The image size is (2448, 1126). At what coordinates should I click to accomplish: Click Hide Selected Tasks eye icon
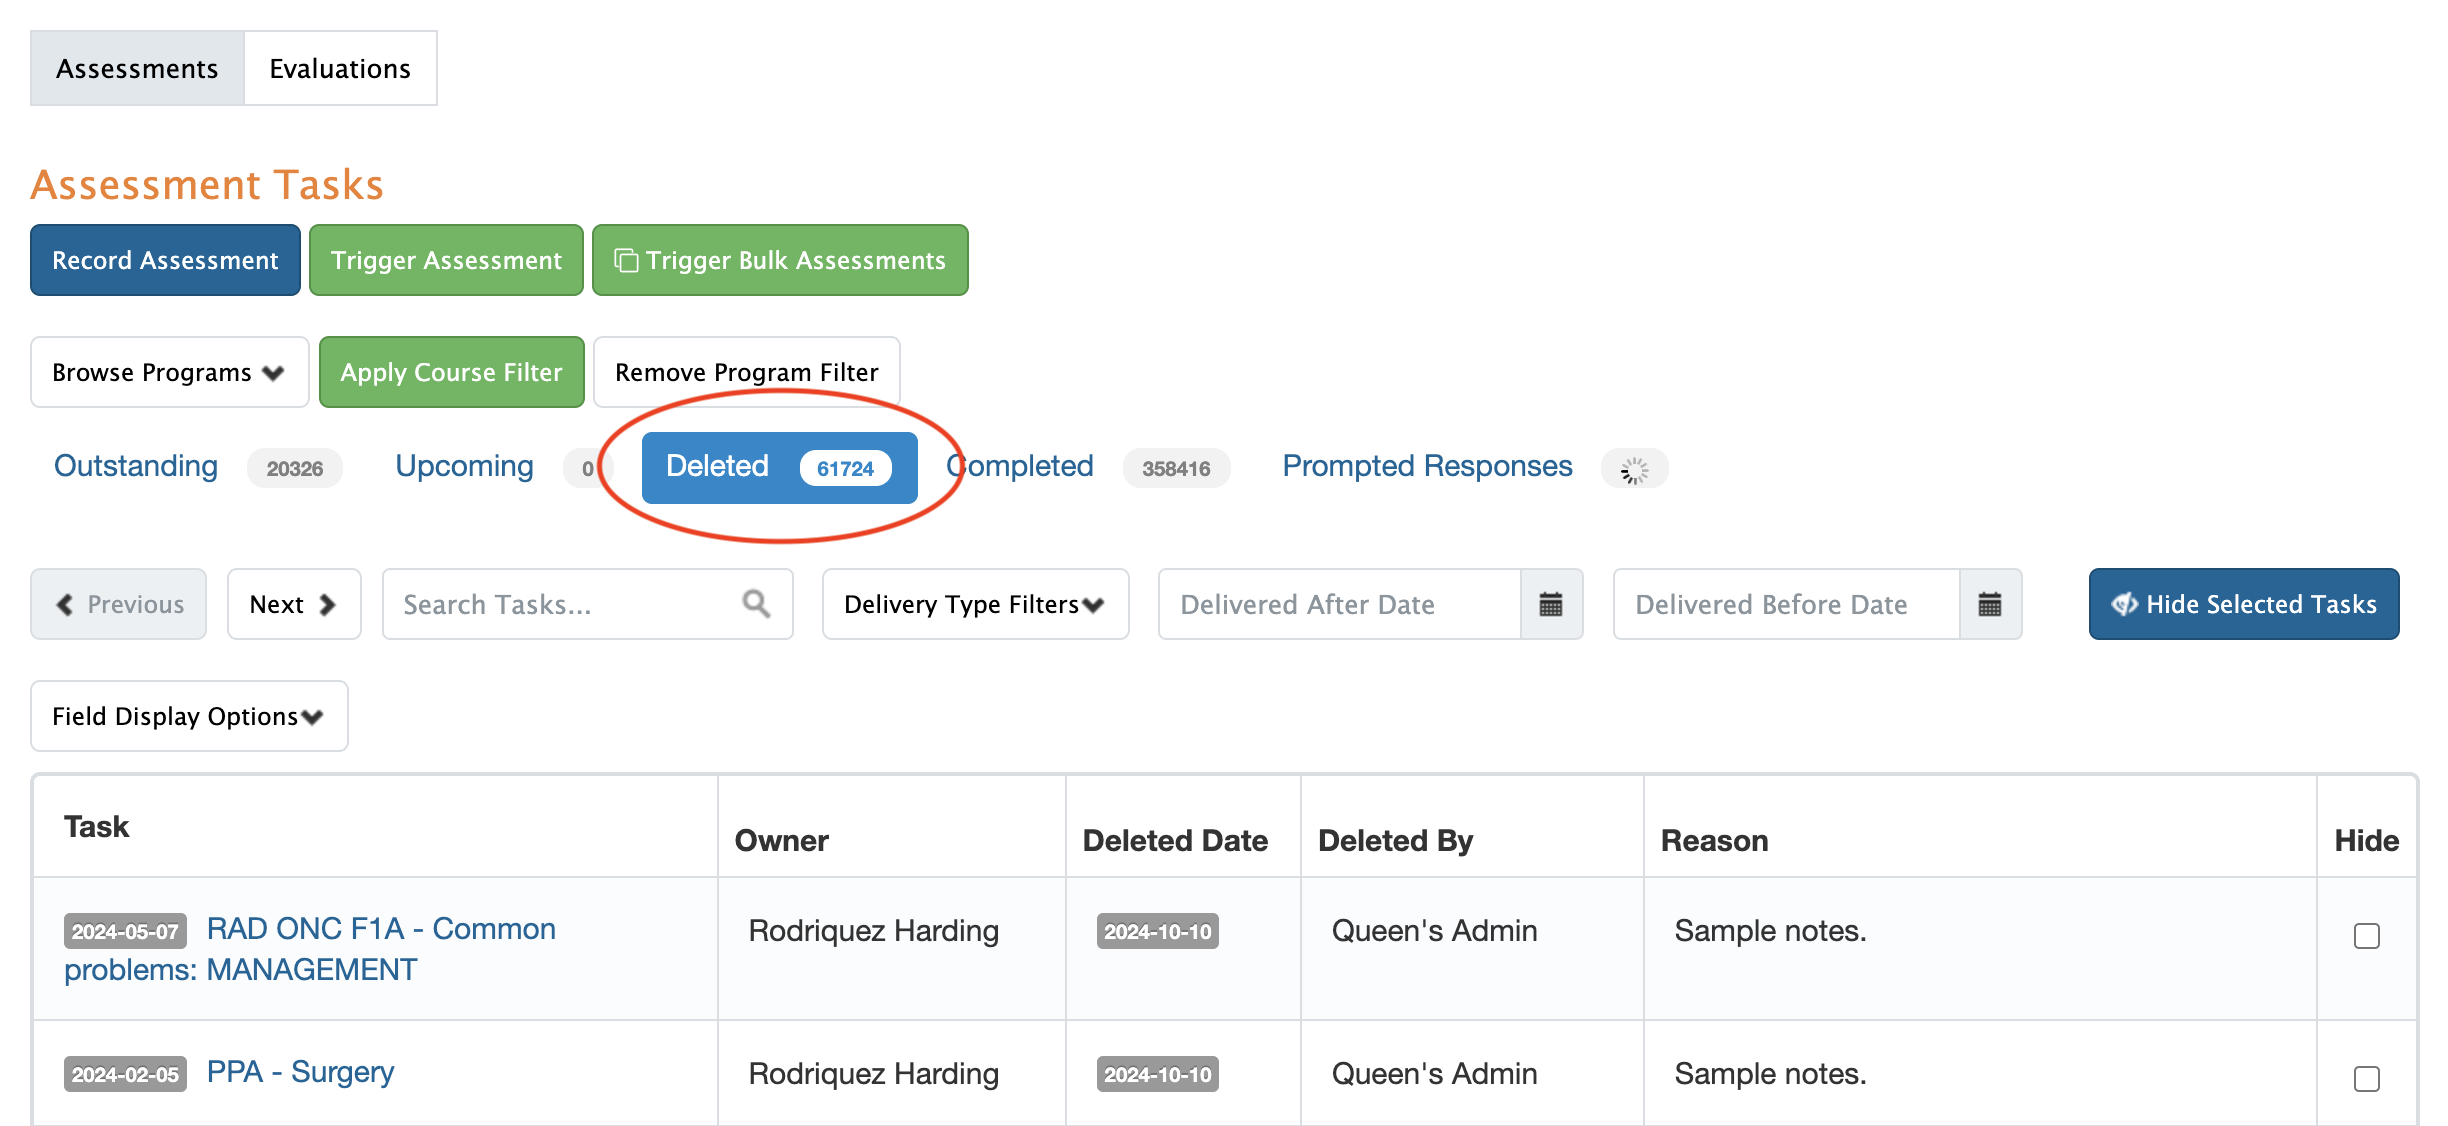(2124, 604)
